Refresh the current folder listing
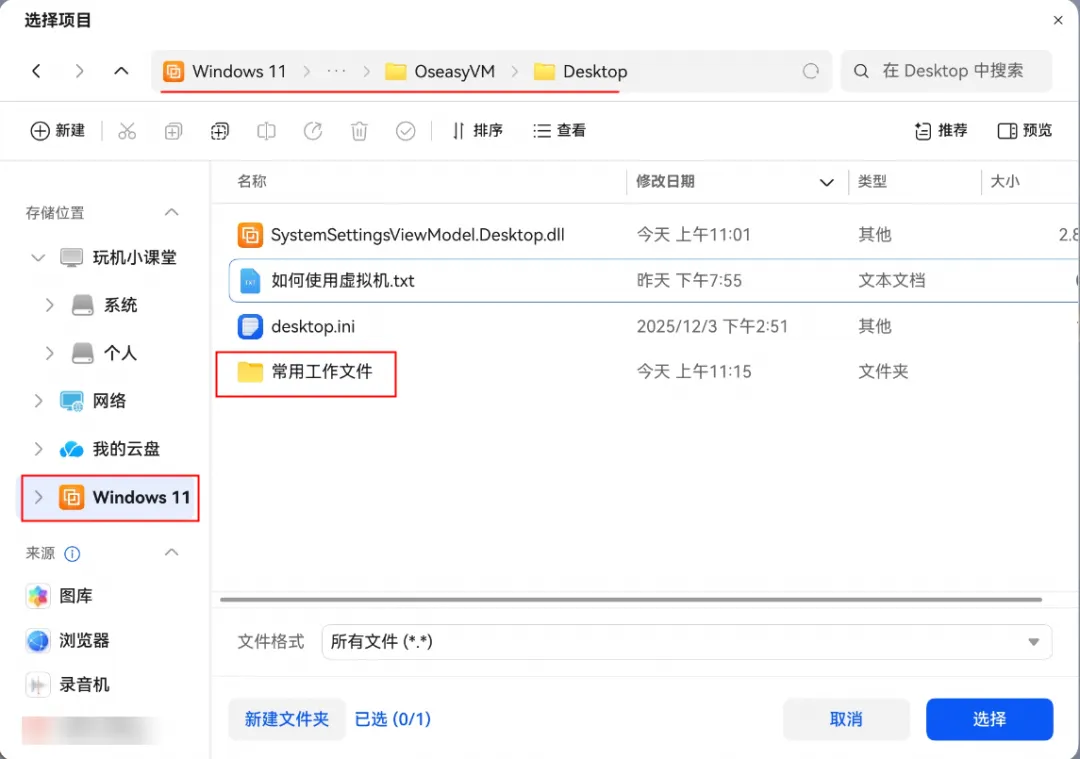Image resolution: width=1080 pixels, height=759 pixels. click(x=811, y=71)
